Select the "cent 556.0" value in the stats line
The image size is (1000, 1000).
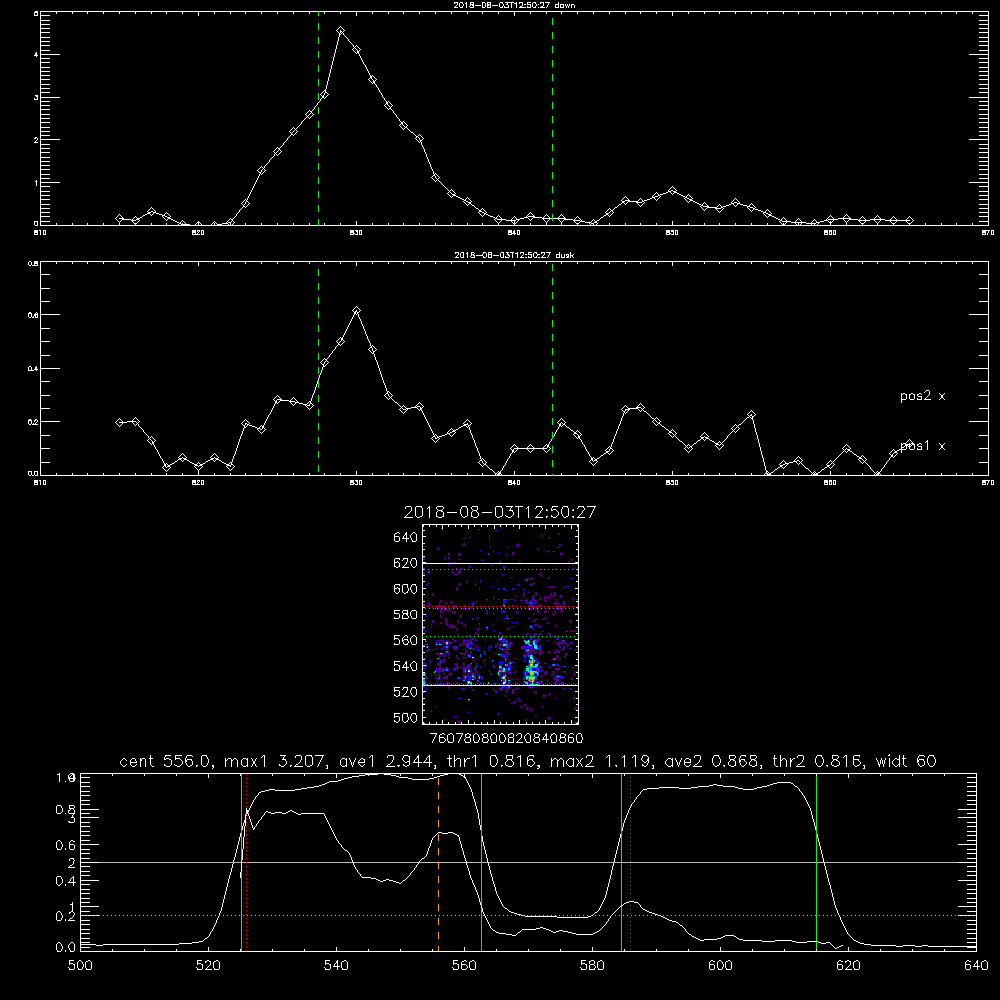point(166,761)
